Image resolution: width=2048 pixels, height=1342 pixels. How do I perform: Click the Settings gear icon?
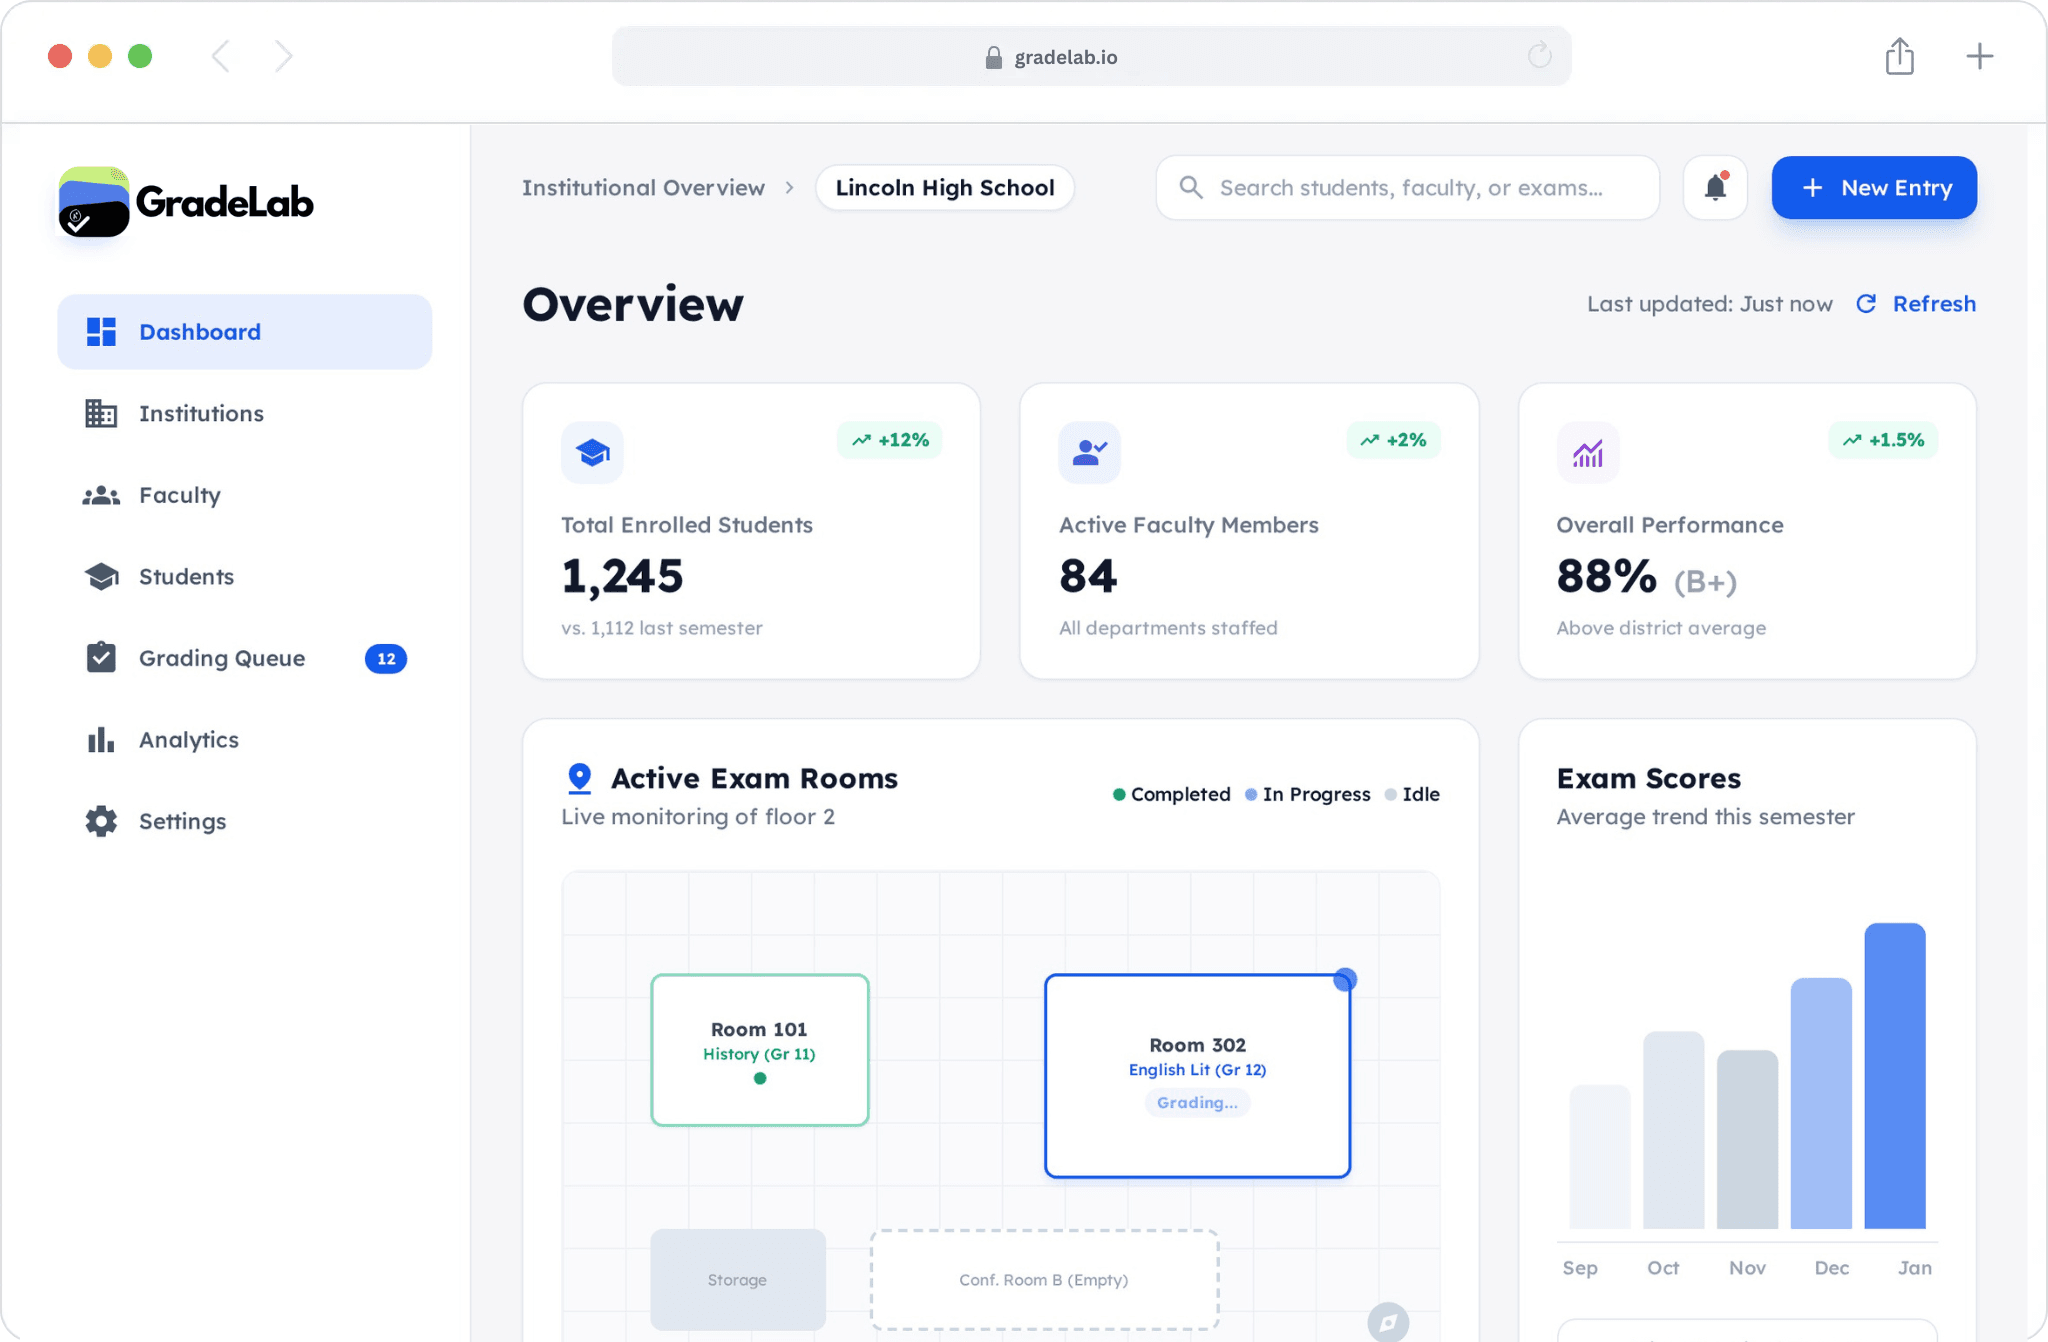[x=101, y=821]
